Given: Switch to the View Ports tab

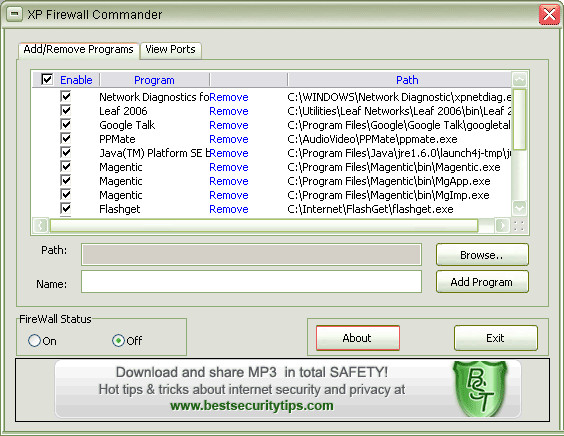Looking at the screenshot, I should (170, 49).
